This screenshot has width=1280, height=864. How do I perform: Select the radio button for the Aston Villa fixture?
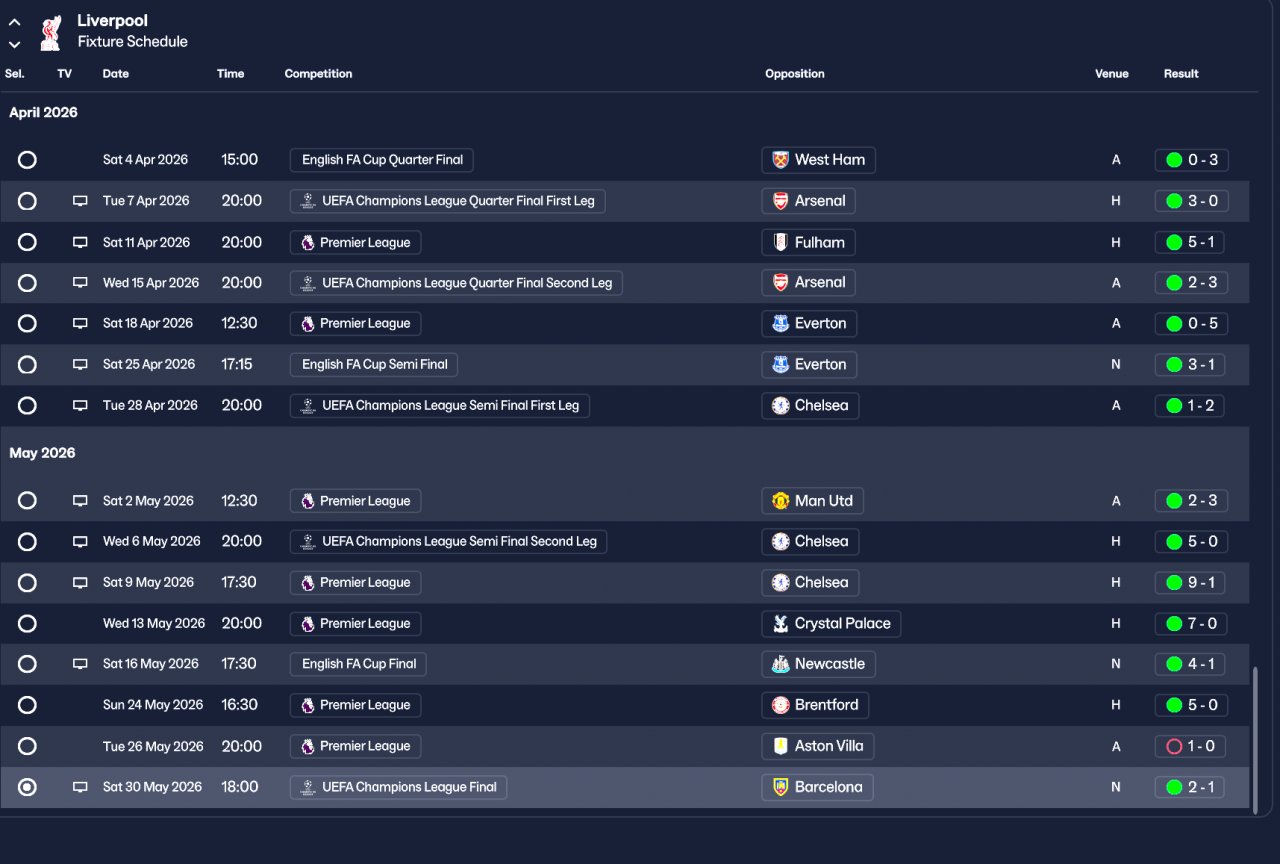tap(27, 746)
